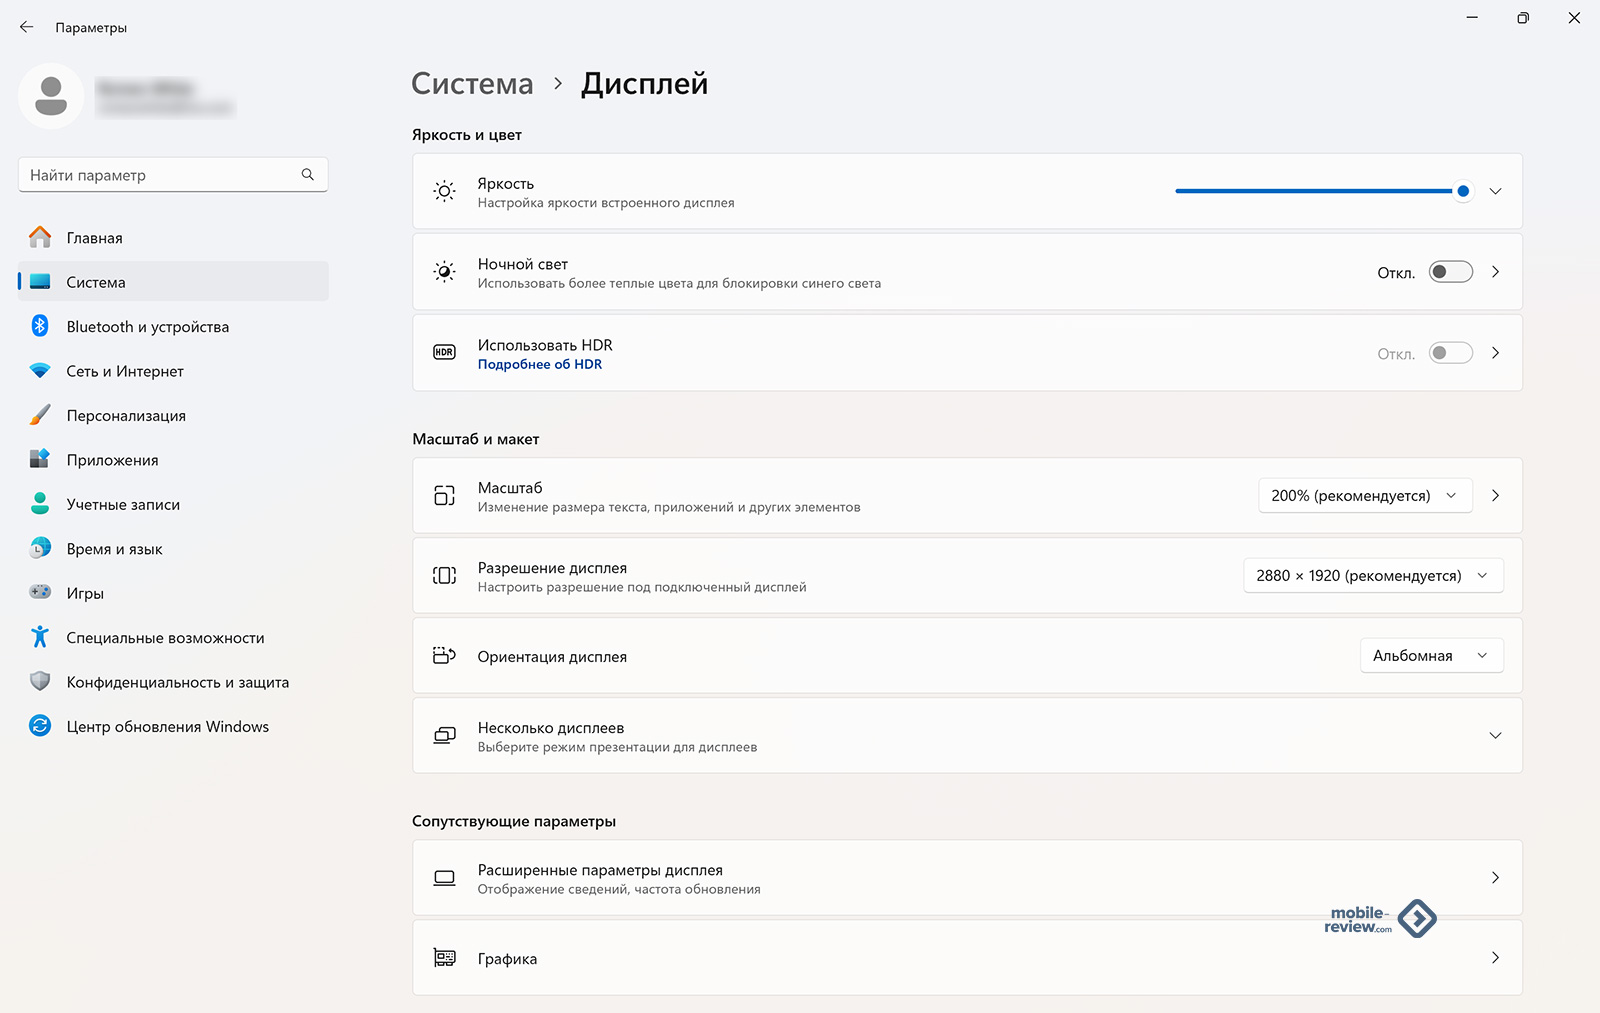Toggle the Use HDR switch
This screenshot has width=1600, height=1013.
click(x=1450, y=353)
